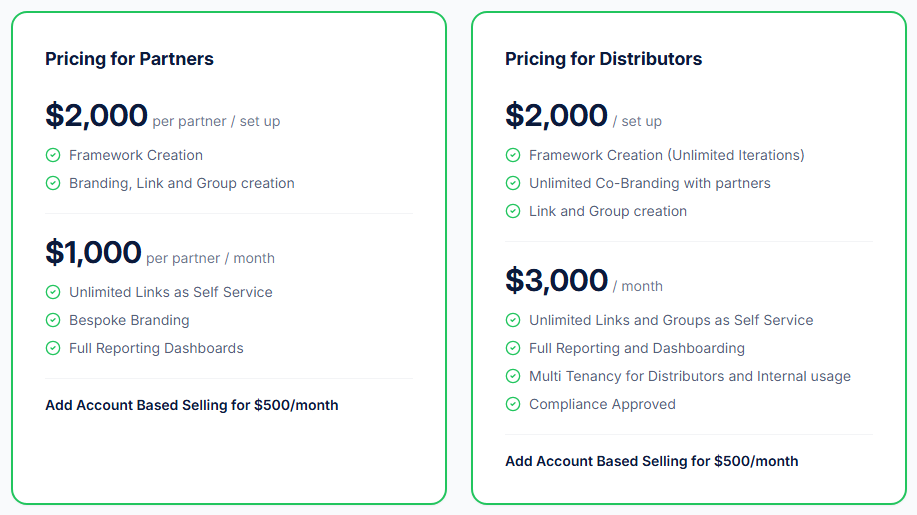This screenshot has height=515, width=917.
Task: Click the Partners $2,000 set up price
Action: pyautogui.click(x=97, y=116)
